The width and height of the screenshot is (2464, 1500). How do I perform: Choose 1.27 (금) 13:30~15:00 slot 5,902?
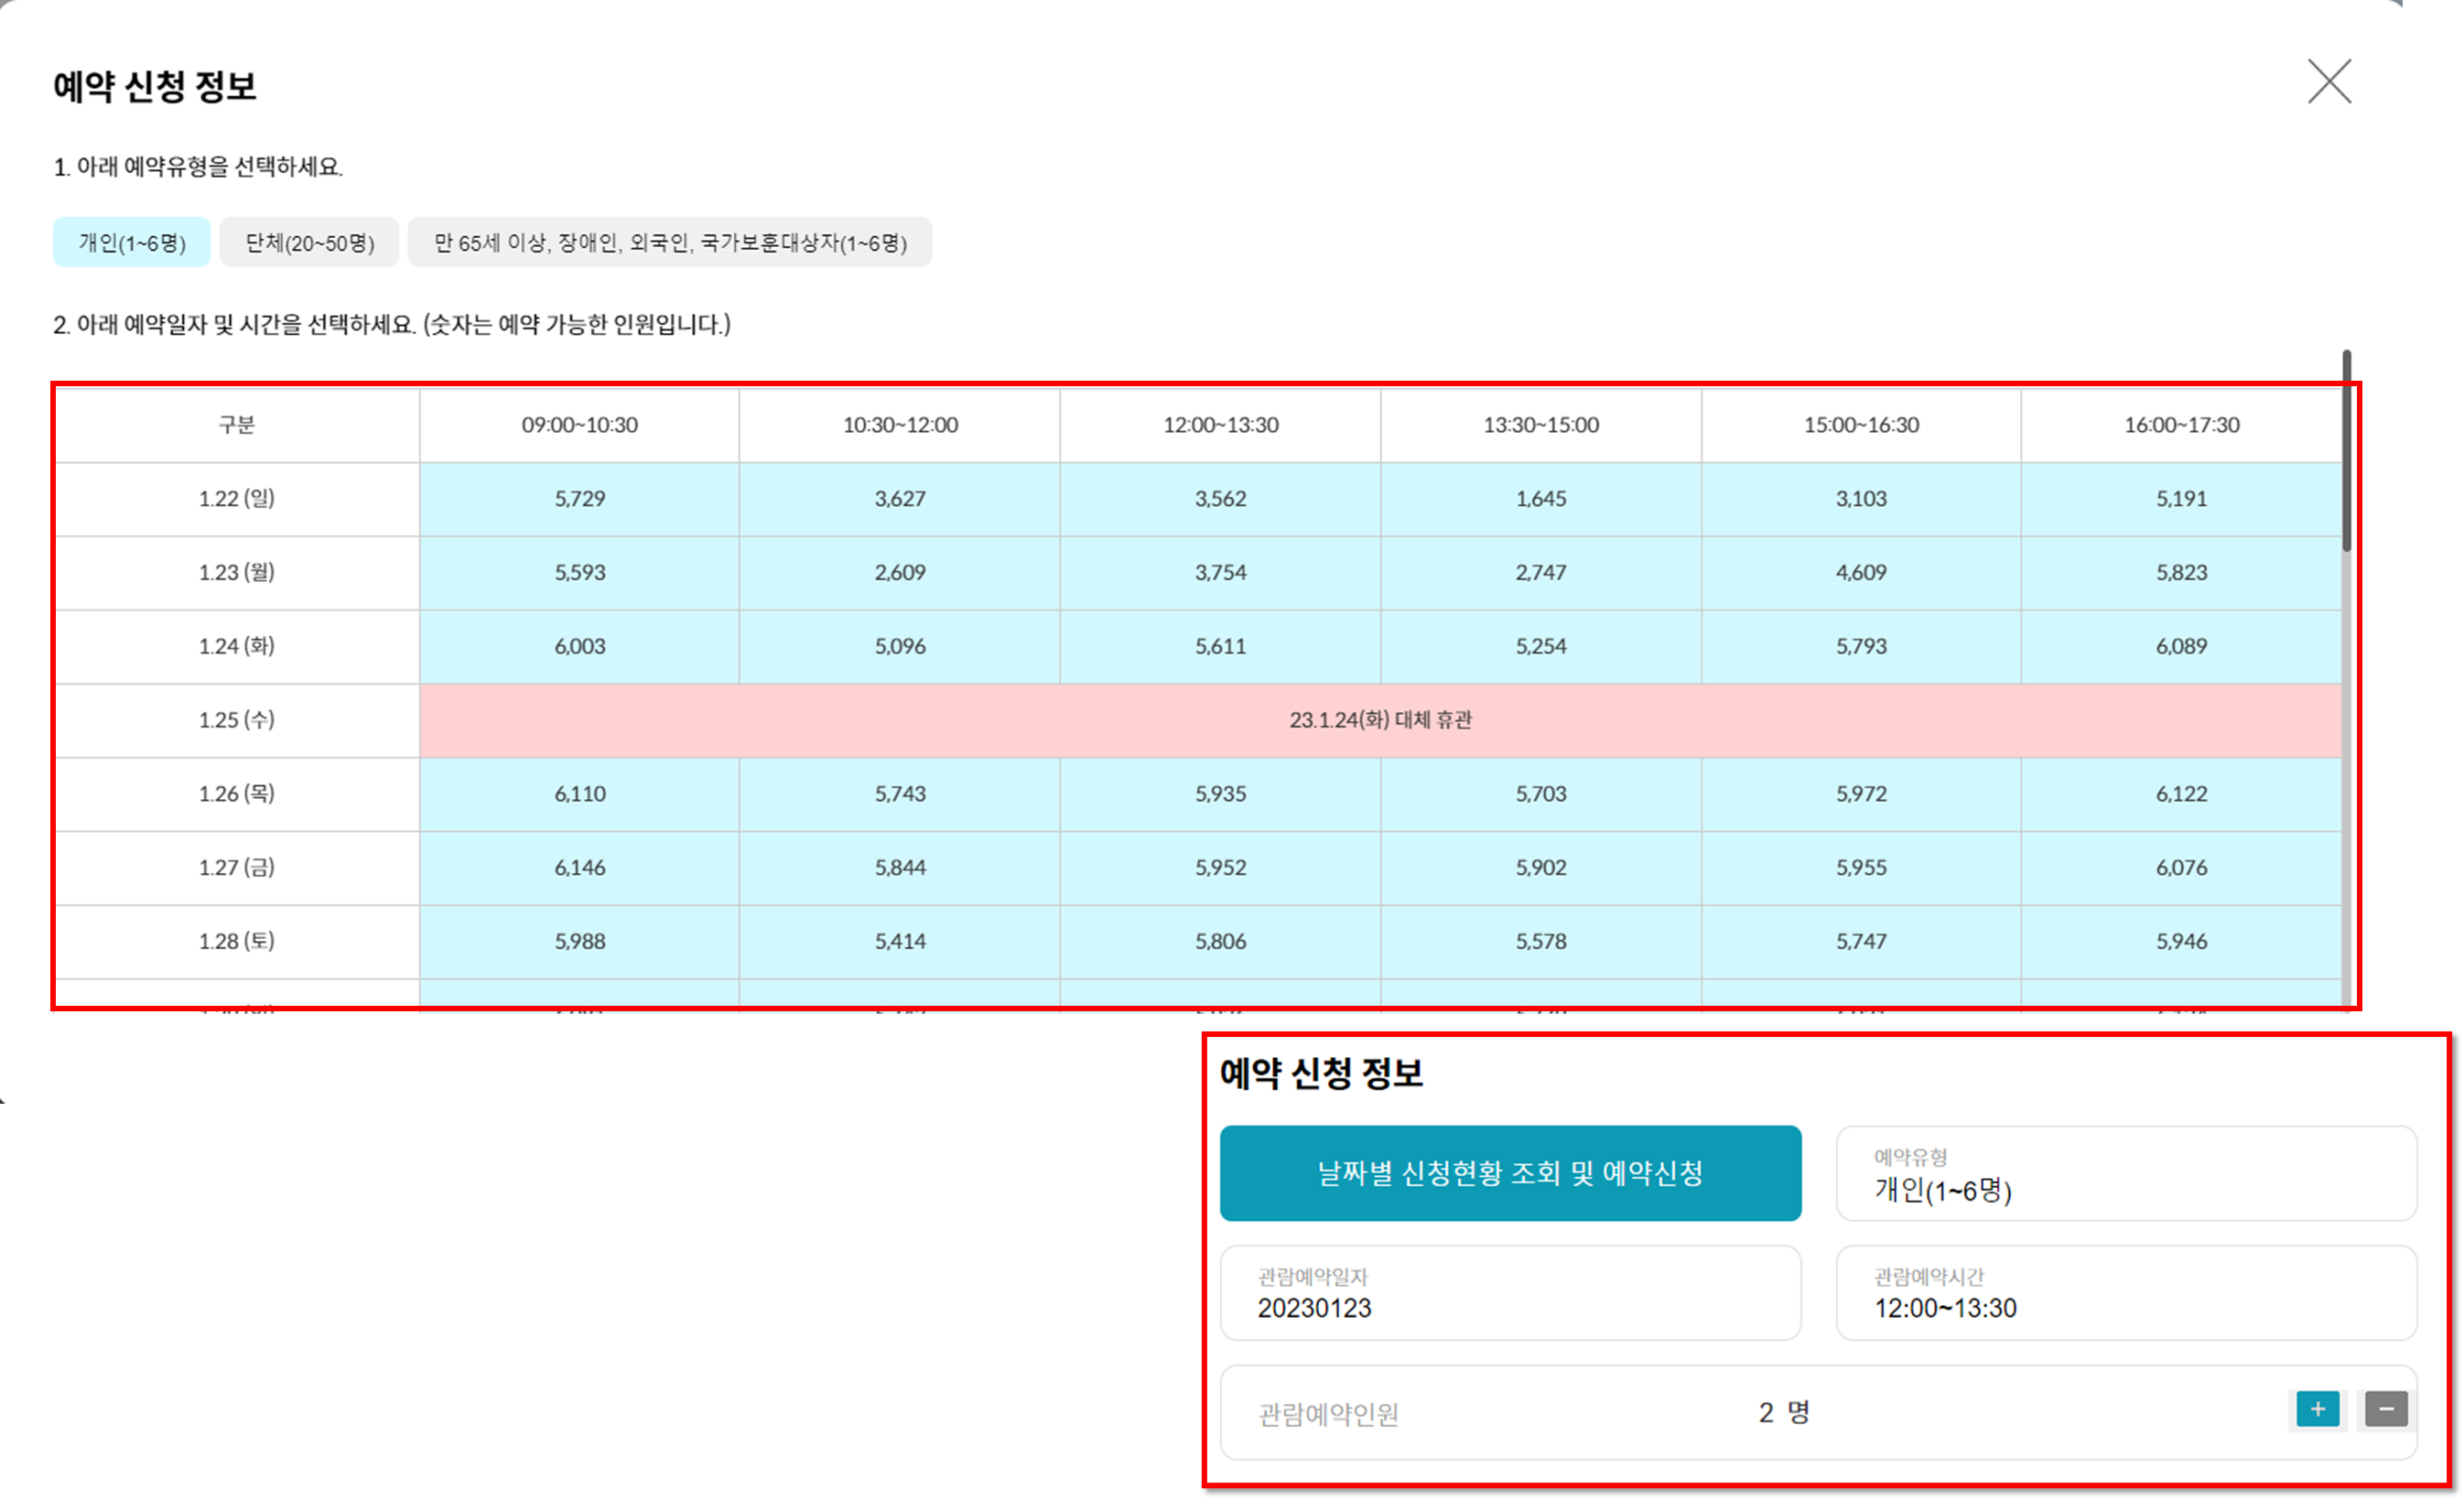click(x=1540, y=868)
